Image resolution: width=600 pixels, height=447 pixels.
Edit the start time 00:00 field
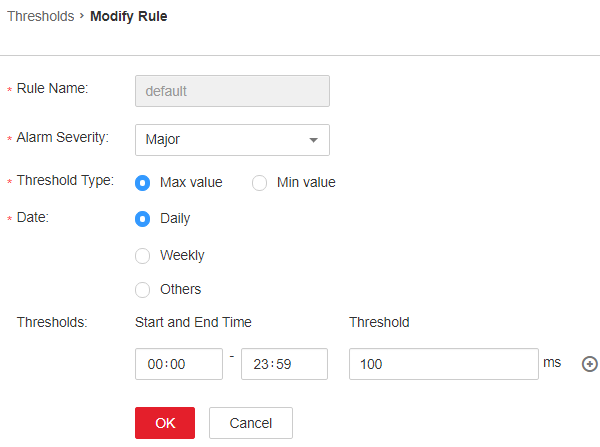tap(179, 364)
